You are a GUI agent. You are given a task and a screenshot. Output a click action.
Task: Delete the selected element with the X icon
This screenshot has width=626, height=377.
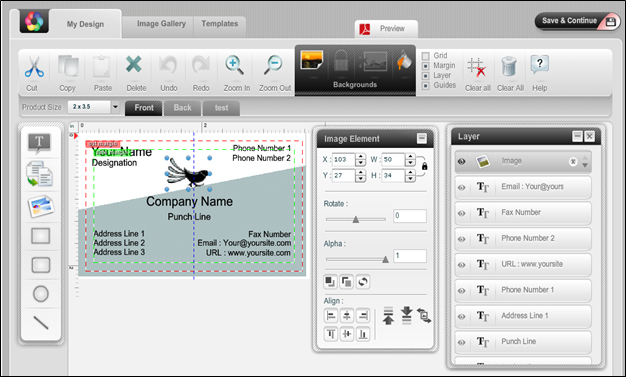click(x=134, y=64)
